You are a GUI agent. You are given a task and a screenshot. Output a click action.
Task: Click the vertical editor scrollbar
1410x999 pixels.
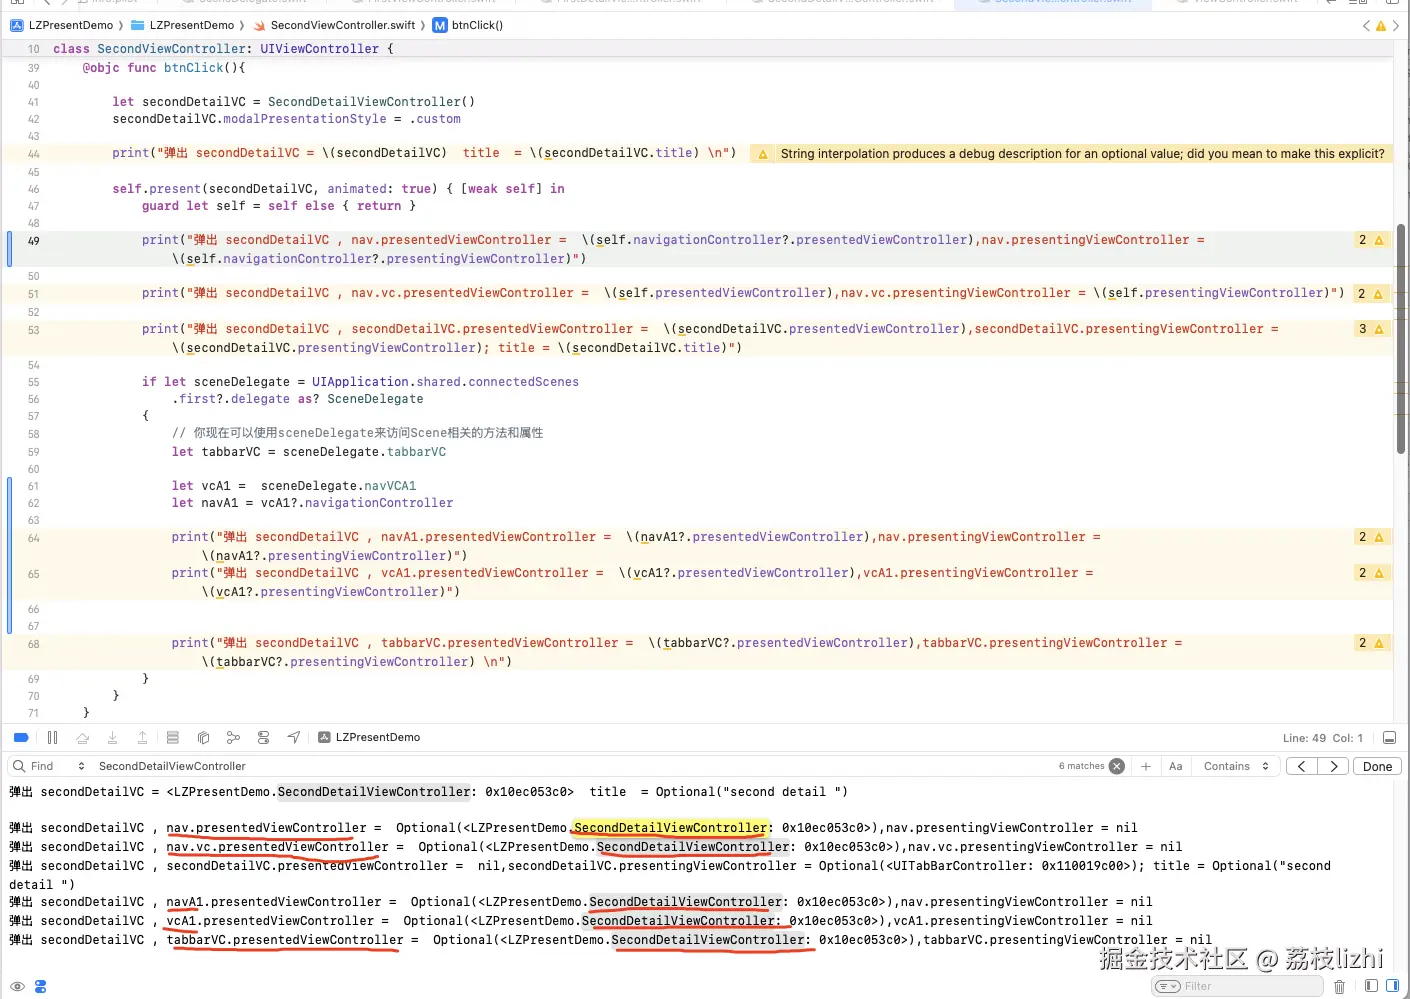(1400, 339)
